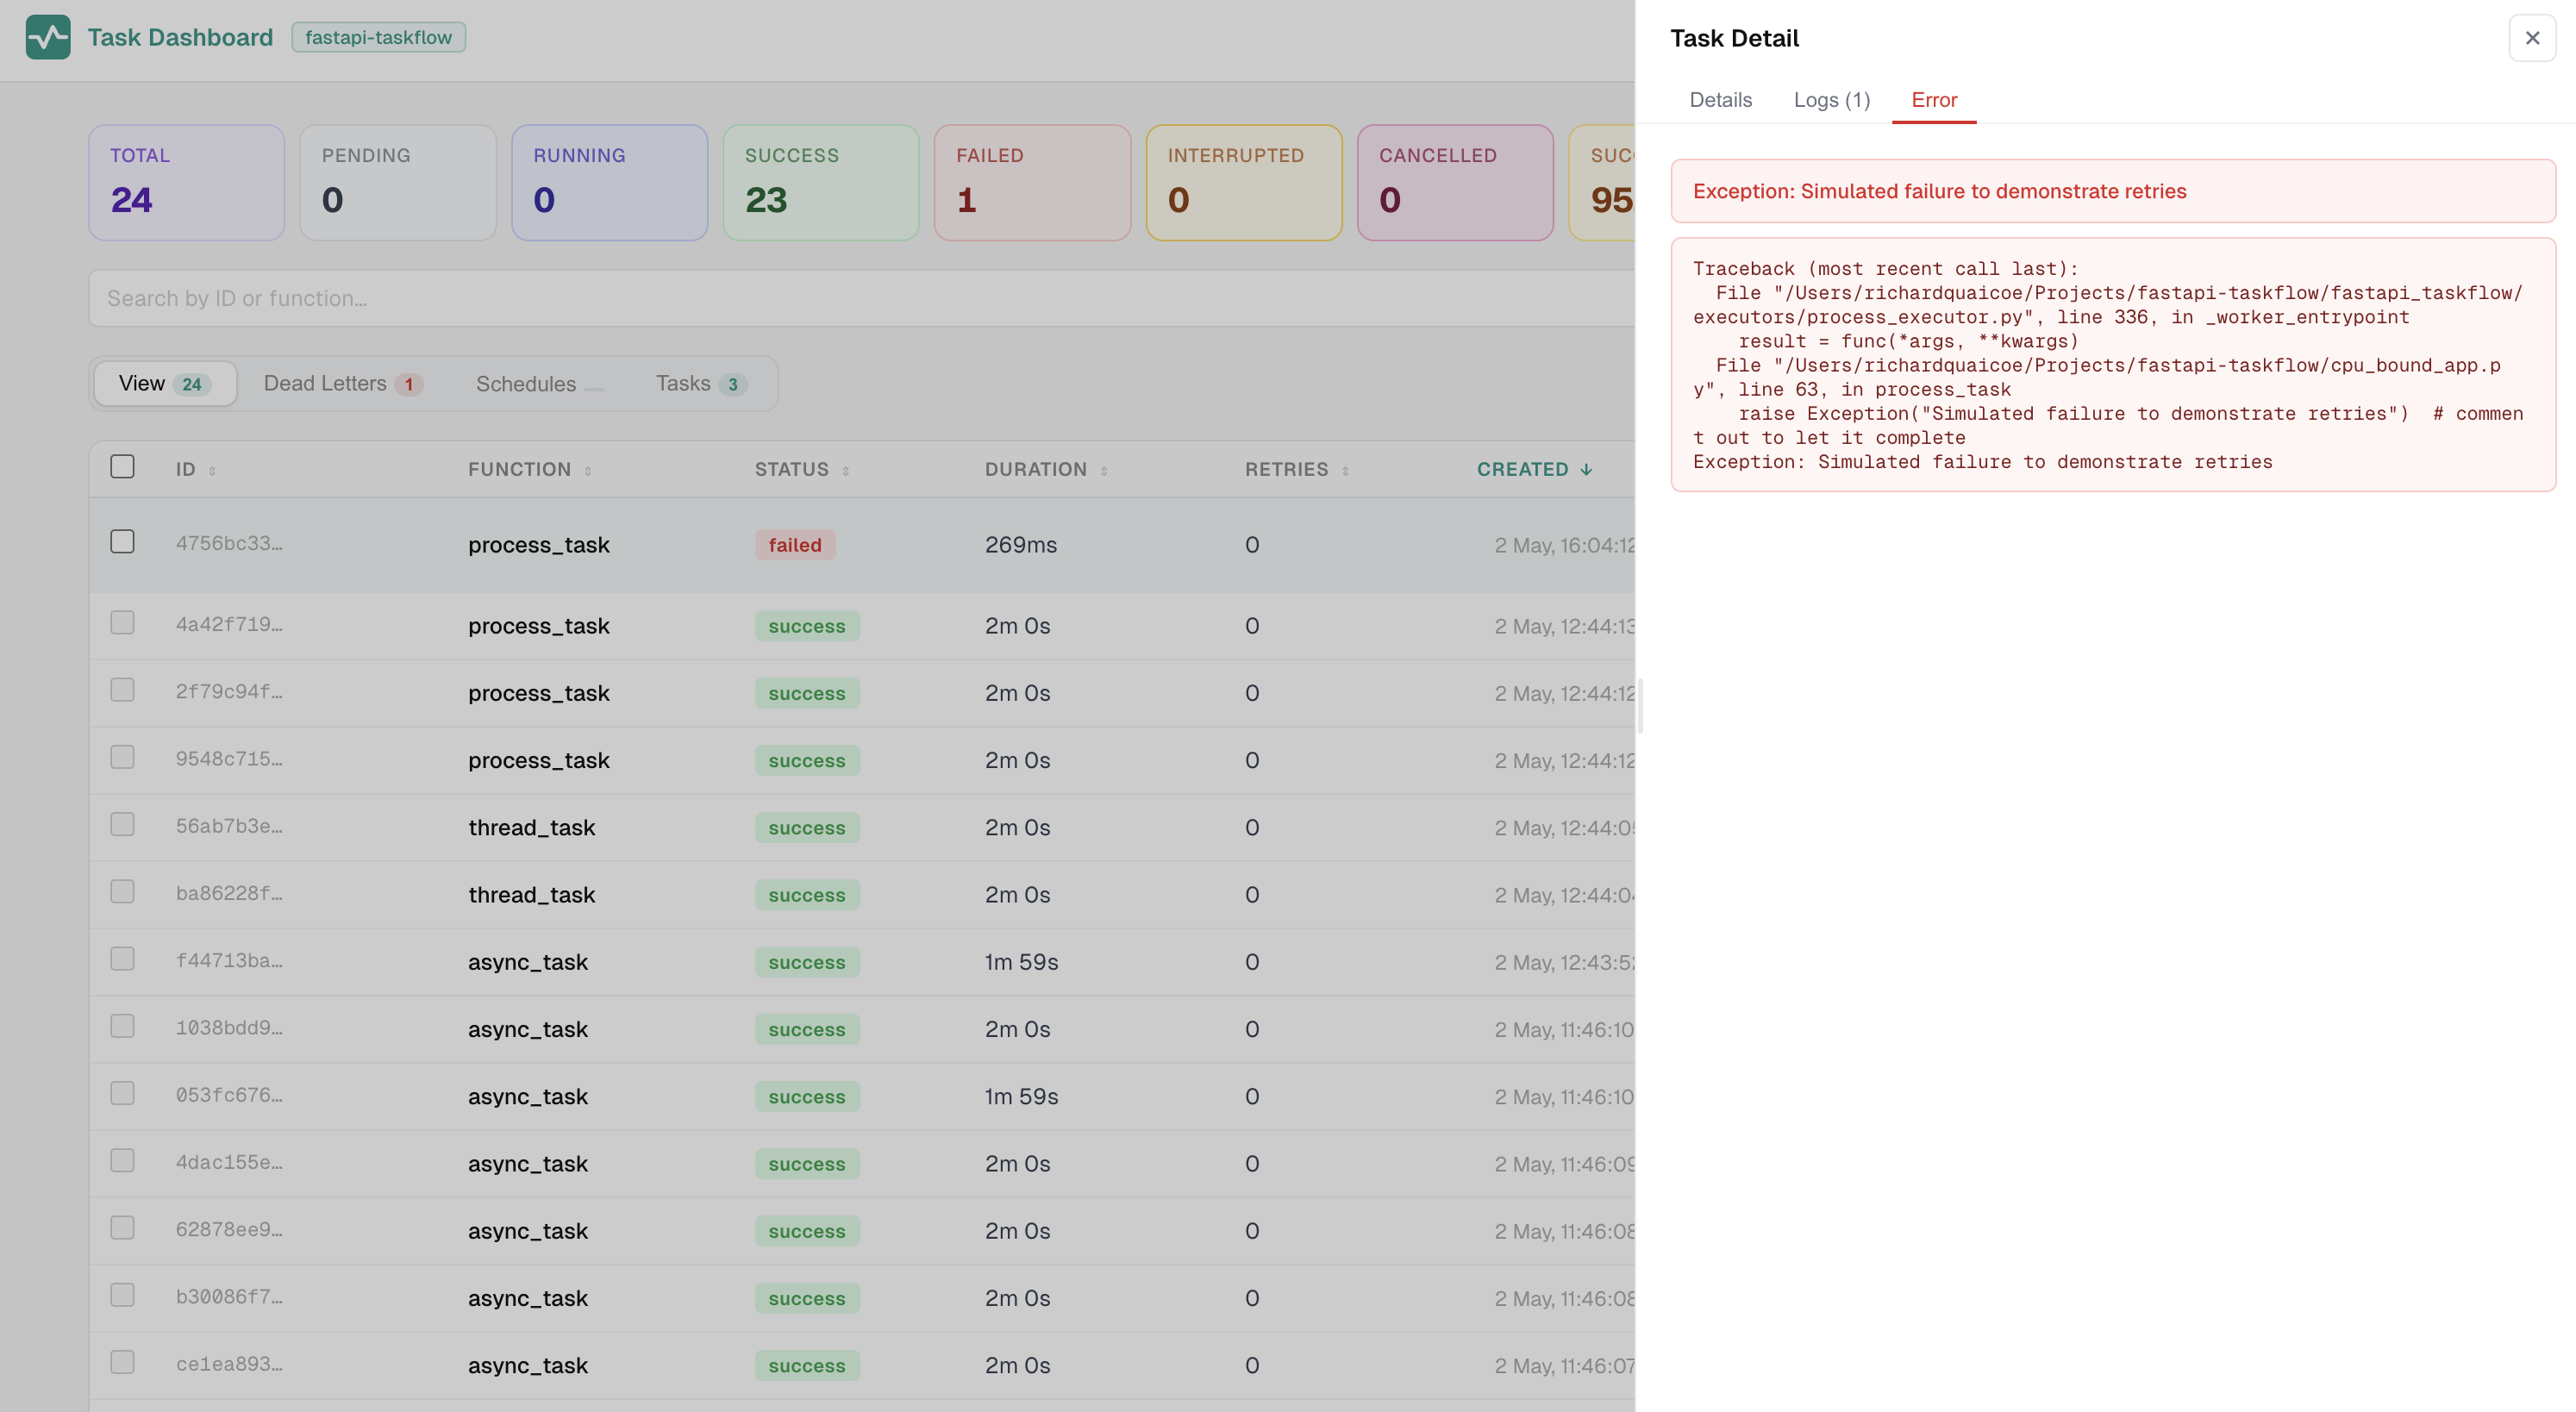
Task: Check the box for task ba86228f
Action: pyautogui.click(x=122, y=891)
